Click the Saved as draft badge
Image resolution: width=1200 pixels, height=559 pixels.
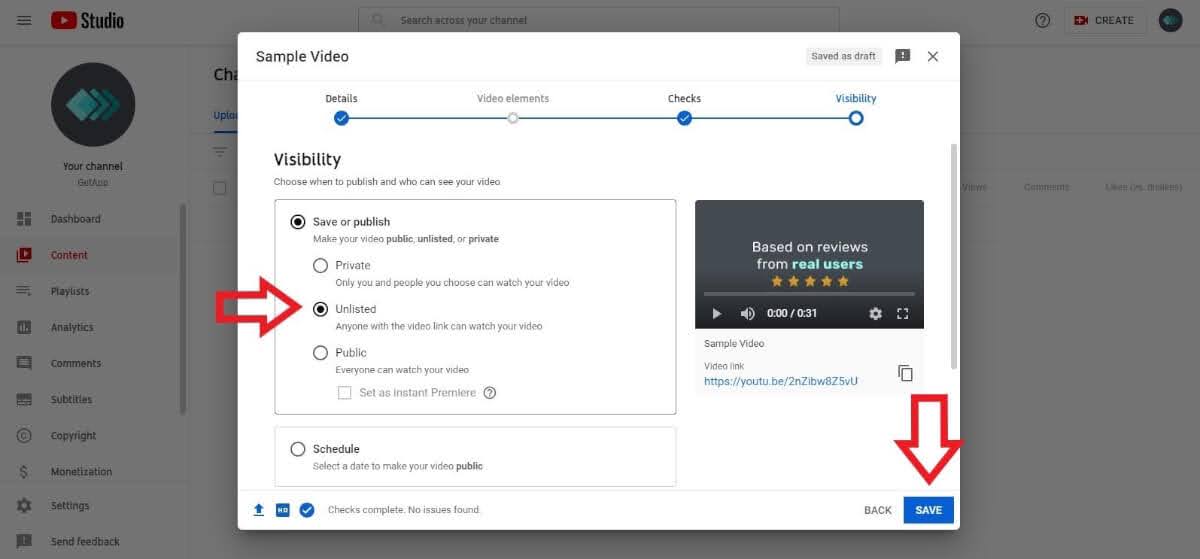point(843,56)
